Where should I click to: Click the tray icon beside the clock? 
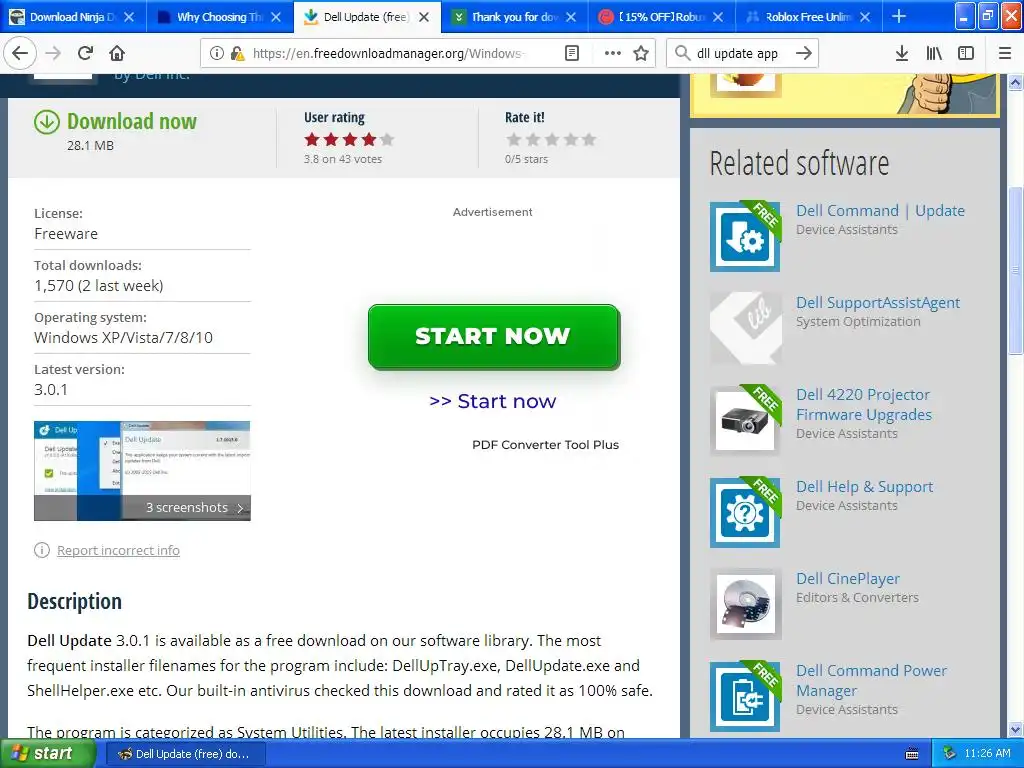[x=949, y=754]
